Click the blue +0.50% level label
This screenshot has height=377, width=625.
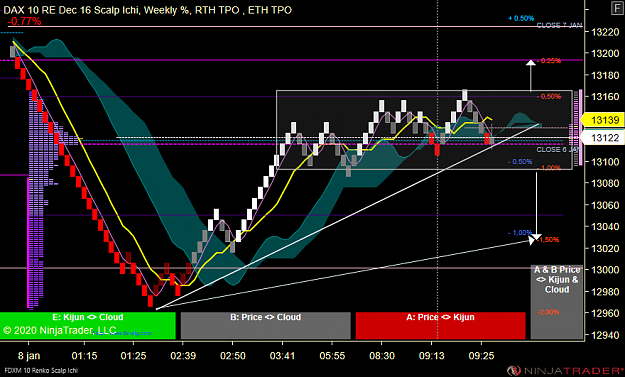tap(521, 18)
